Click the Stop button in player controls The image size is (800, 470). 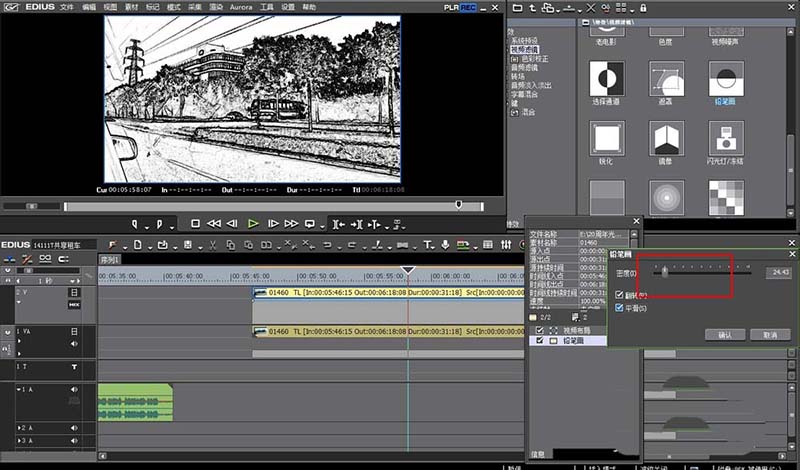coord(195,224)
